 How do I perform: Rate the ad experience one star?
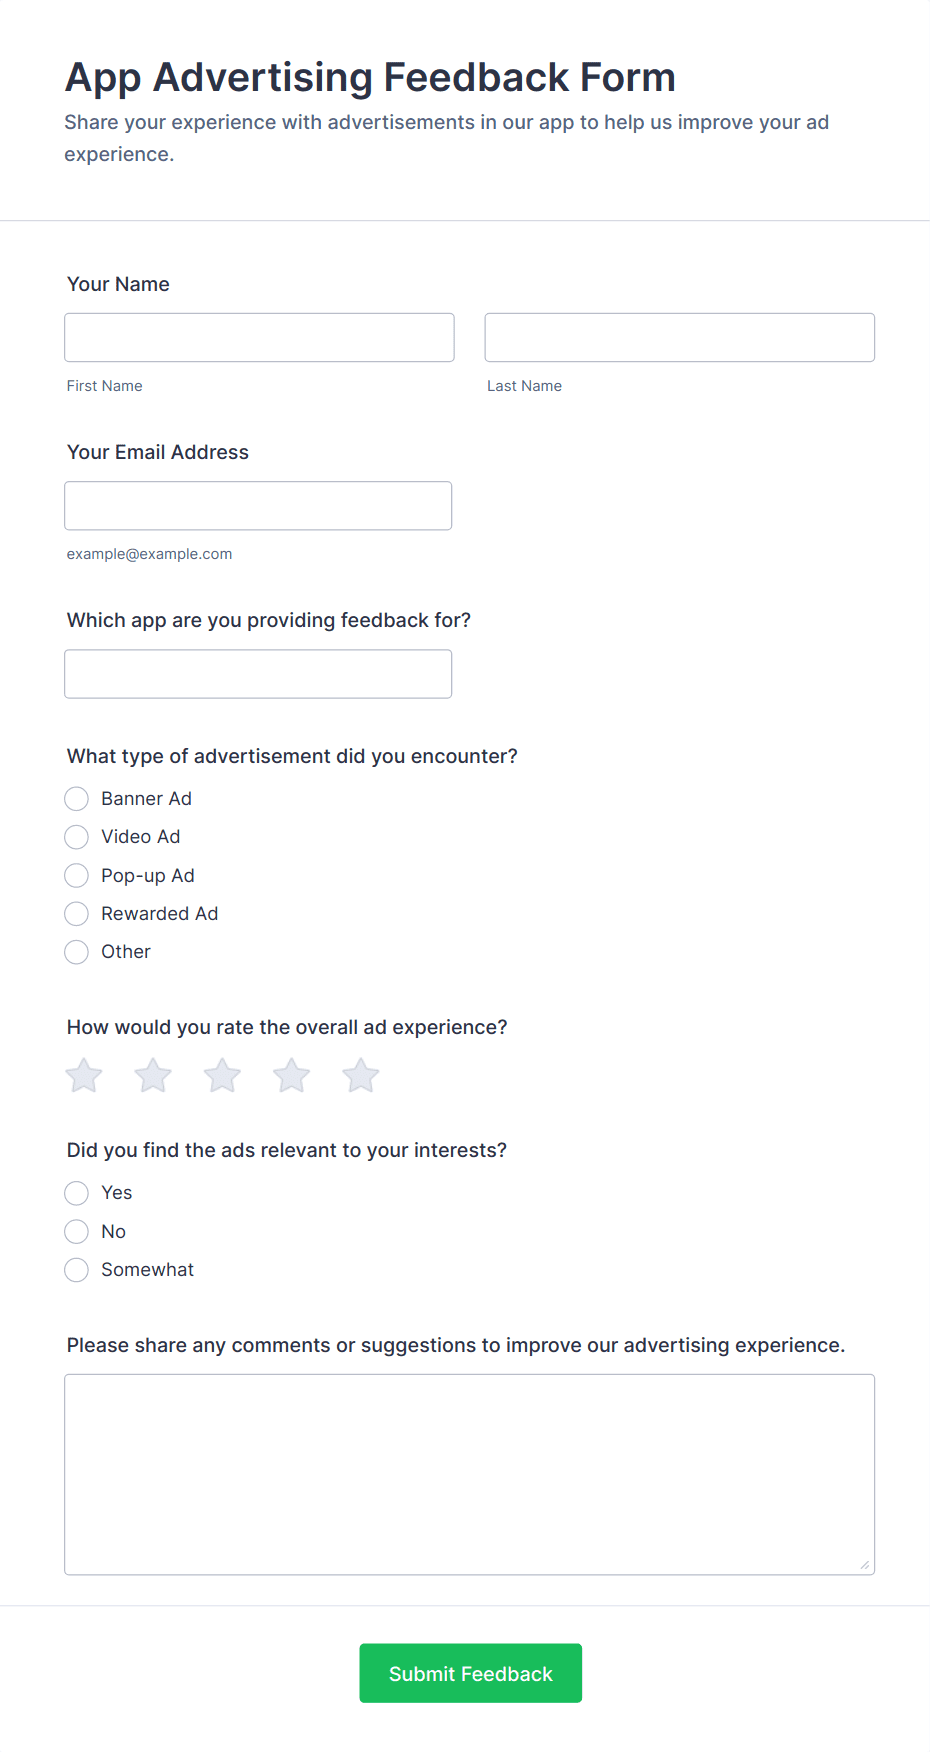83,1075
